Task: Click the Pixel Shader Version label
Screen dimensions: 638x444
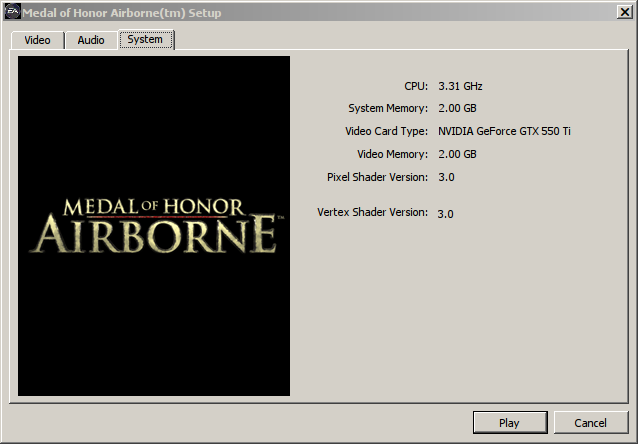Action: tap(377, 177)
